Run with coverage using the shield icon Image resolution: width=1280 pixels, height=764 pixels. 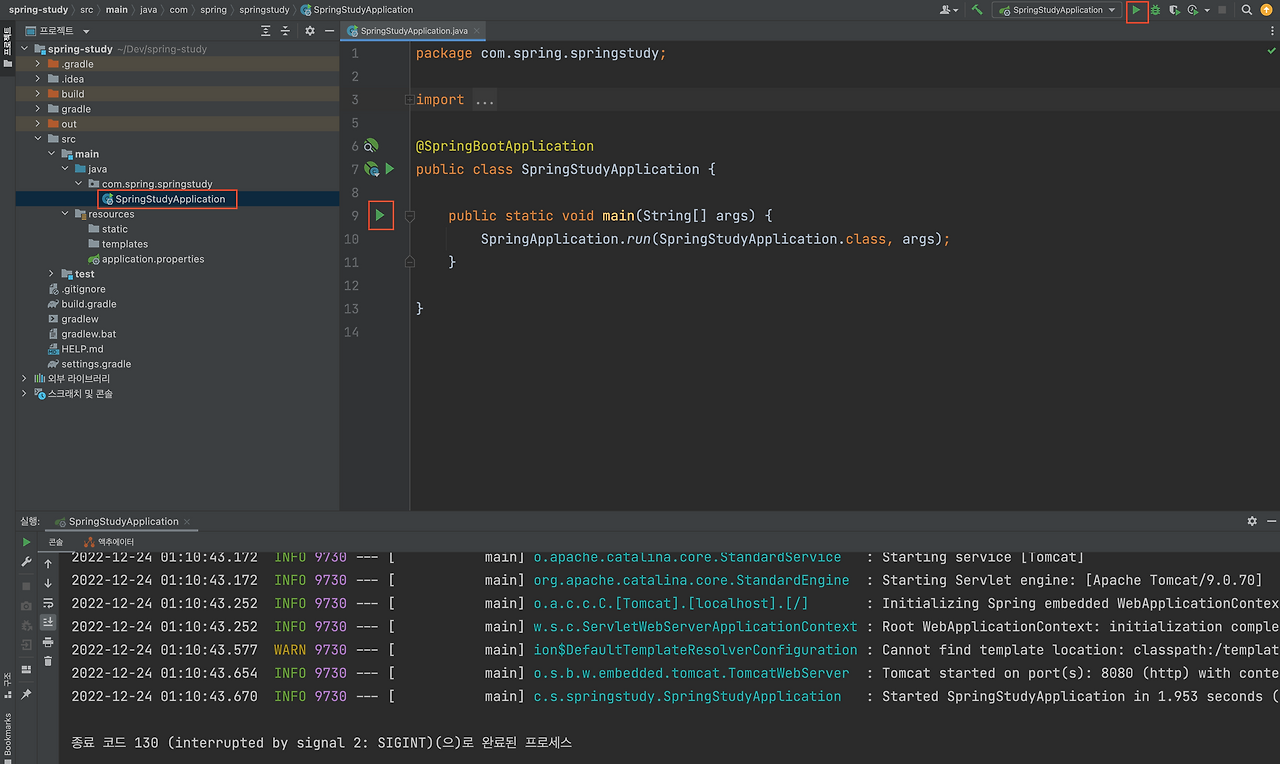pyautogui.click(x=1175, y=10)
